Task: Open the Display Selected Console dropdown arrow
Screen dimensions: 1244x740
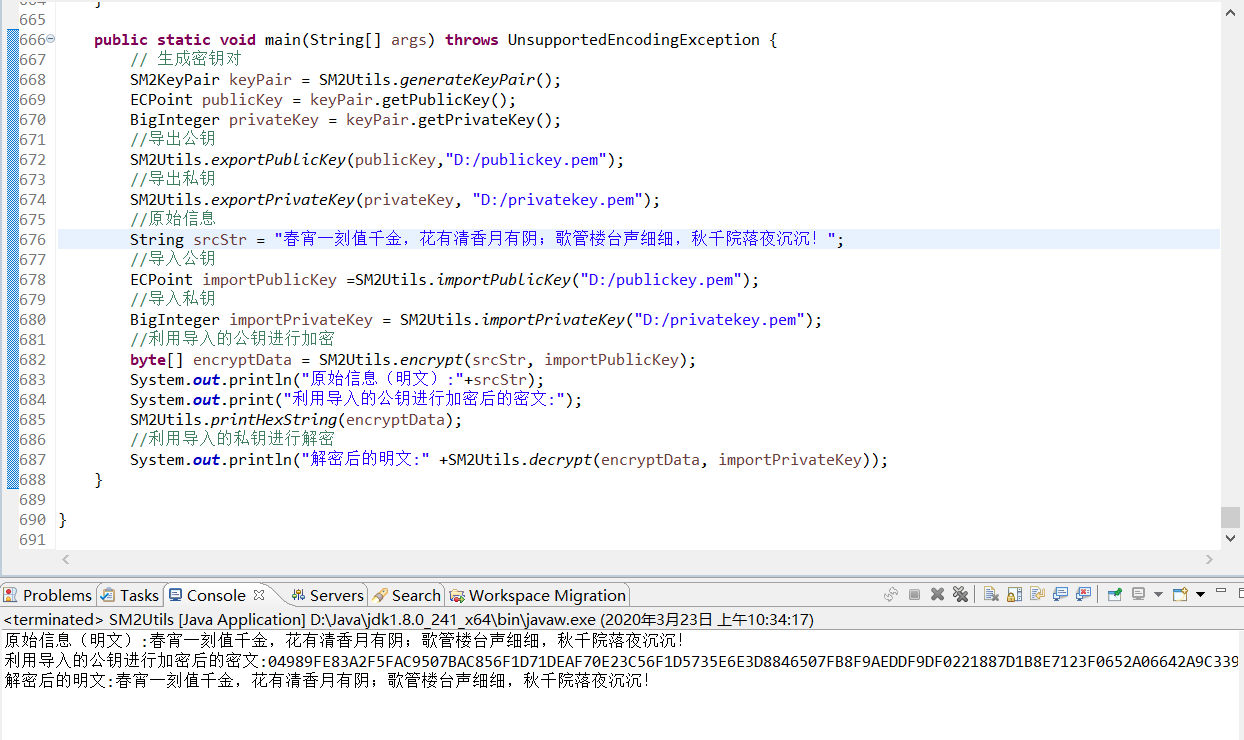Action: click(1158, 594)
